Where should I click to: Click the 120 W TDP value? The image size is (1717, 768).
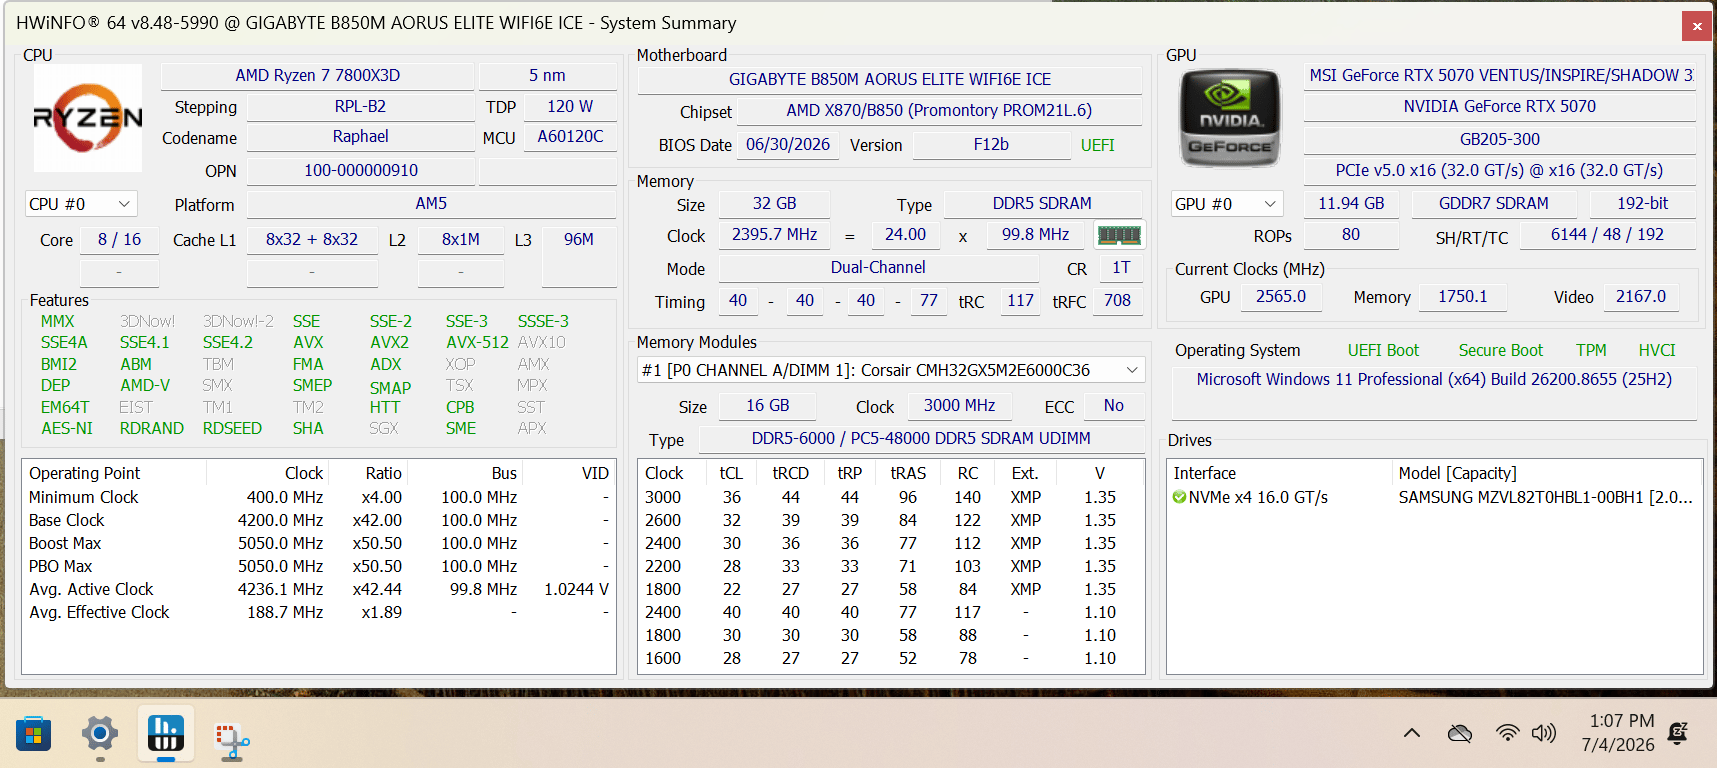(x=570, y=106)
